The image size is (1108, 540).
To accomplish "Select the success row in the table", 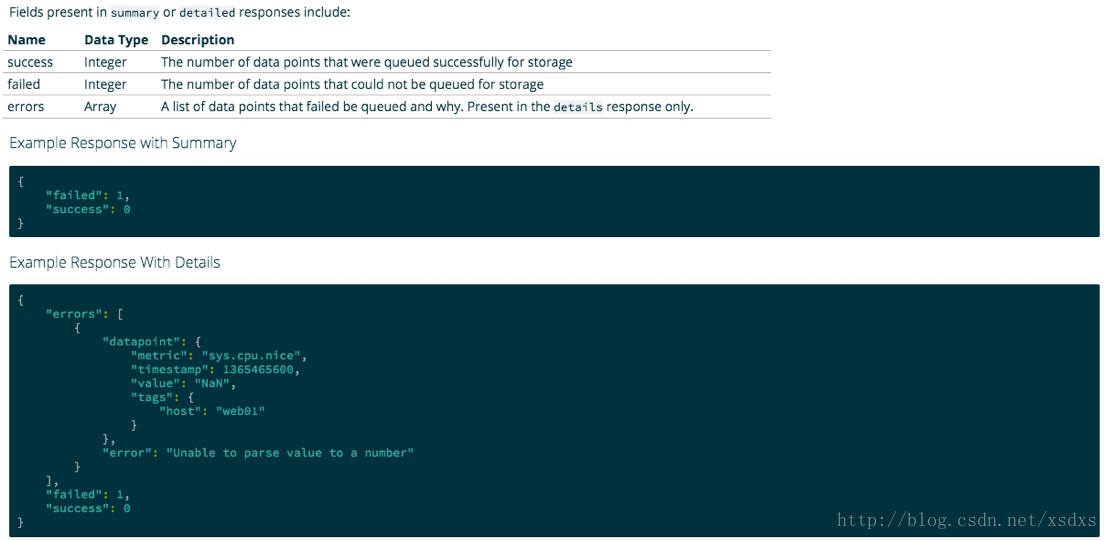I will 389,62.
